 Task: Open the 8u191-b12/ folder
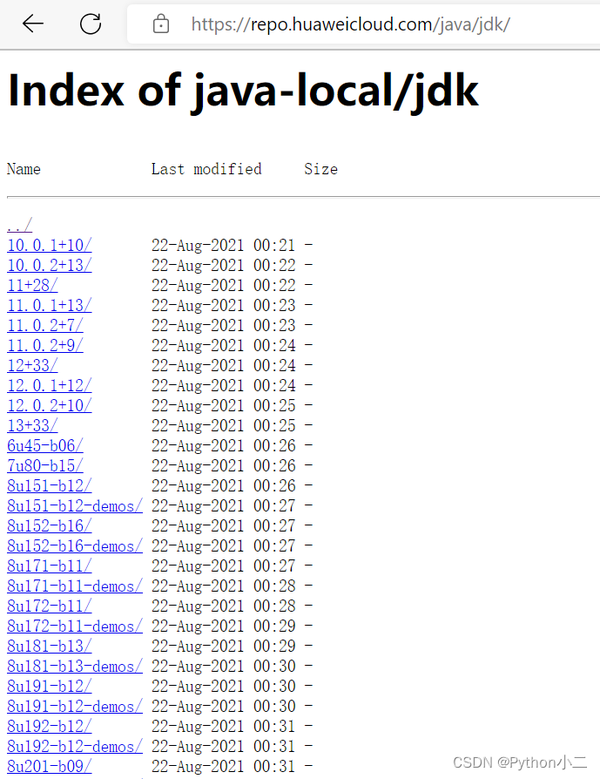[49, 686]
